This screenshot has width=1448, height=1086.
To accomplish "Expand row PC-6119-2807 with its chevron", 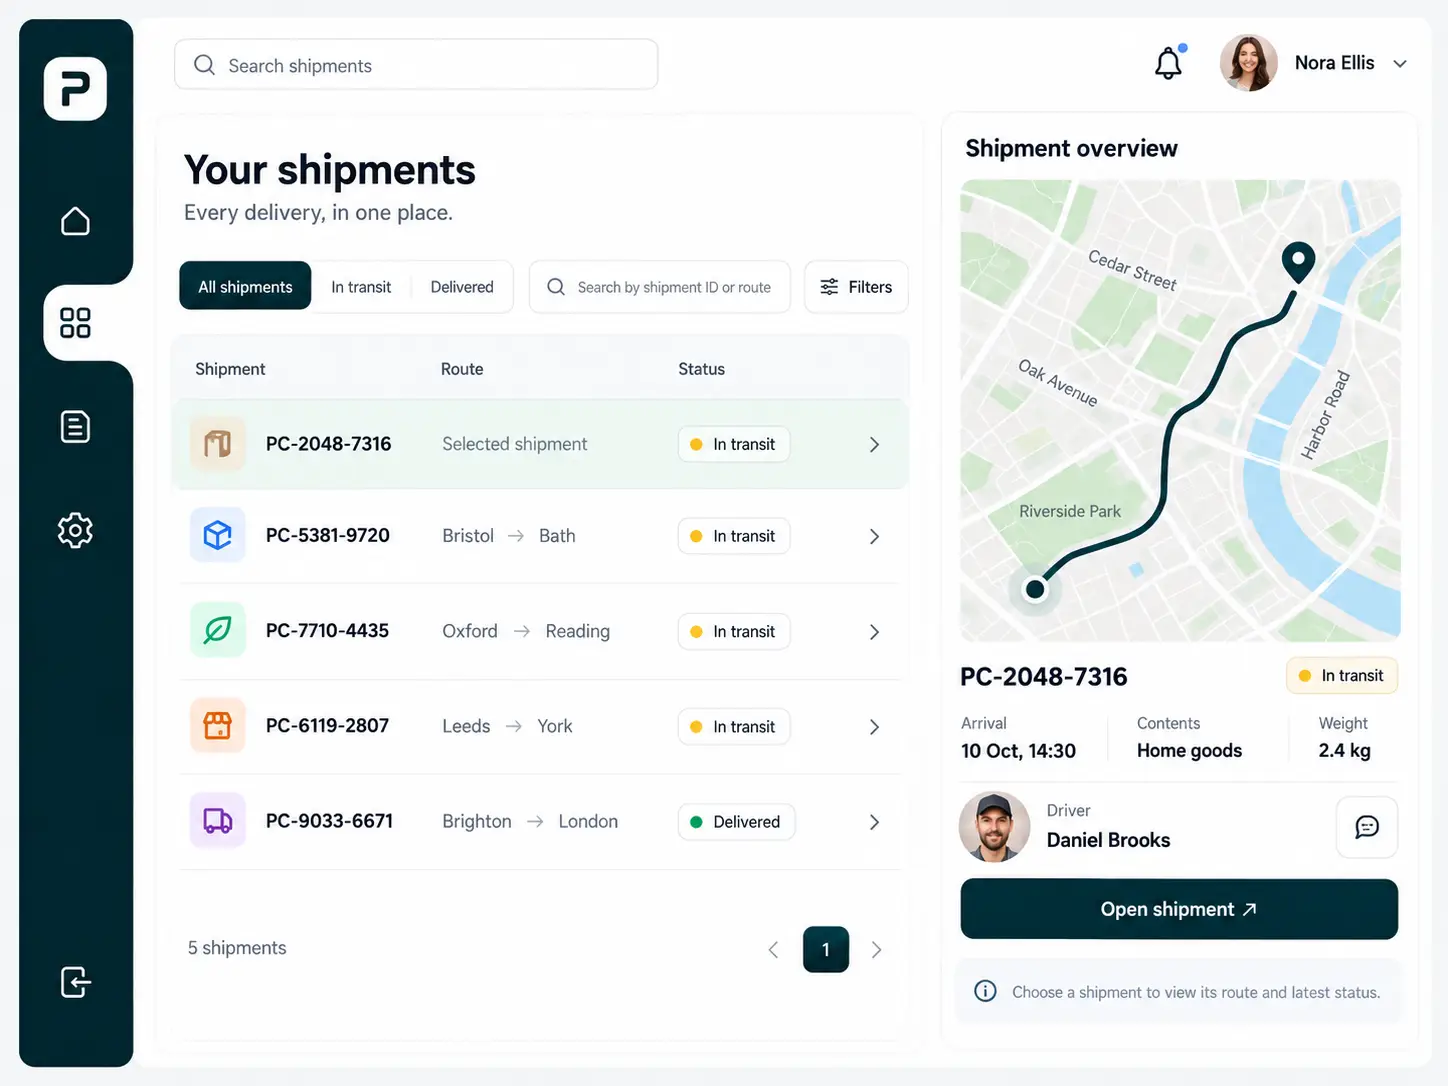I will (874, 727).
